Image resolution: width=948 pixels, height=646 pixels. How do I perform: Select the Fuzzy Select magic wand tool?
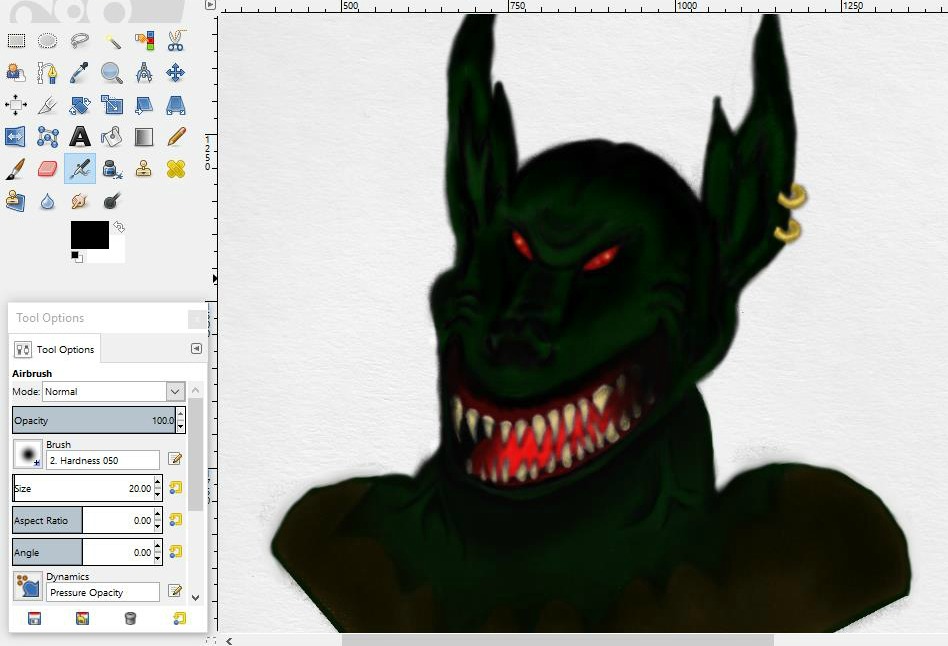tap(112, 41)
